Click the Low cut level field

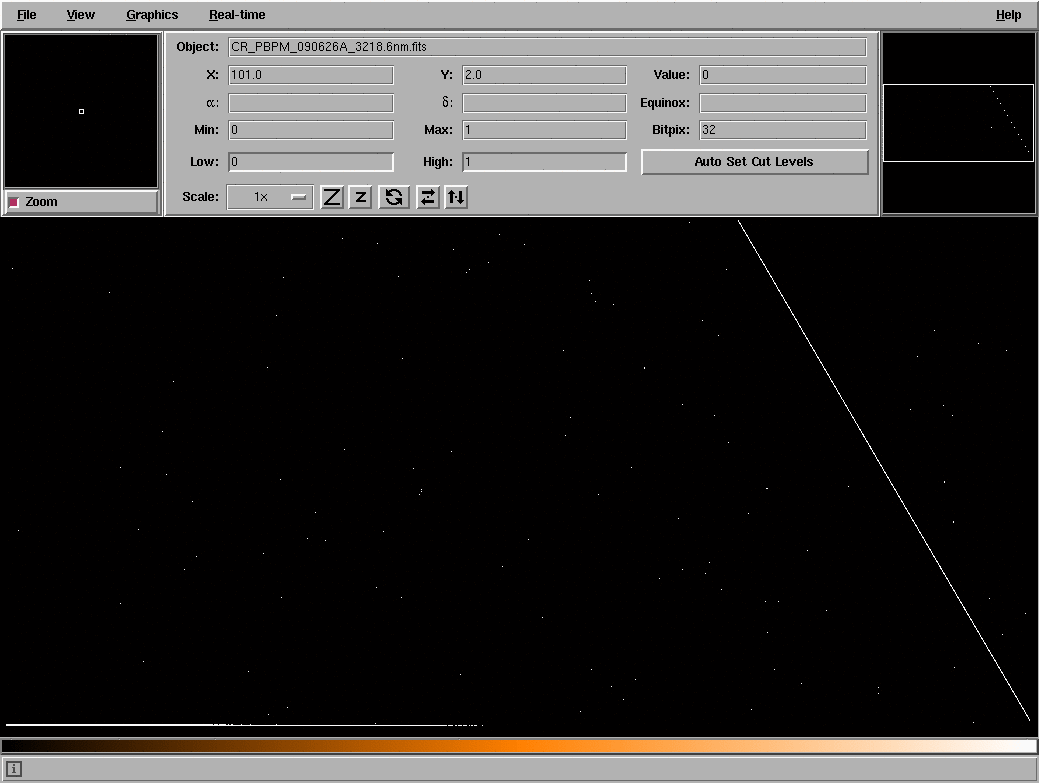[311, 162]
